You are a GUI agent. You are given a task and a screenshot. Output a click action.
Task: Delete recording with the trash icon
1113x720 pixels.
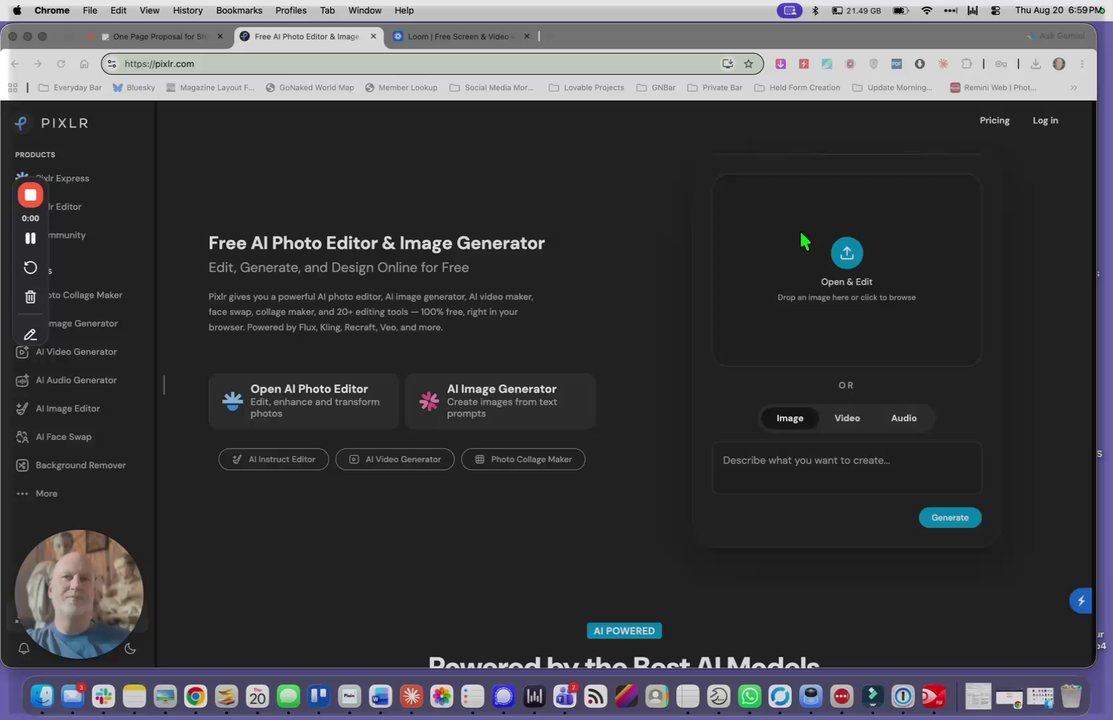pos(30,297)
